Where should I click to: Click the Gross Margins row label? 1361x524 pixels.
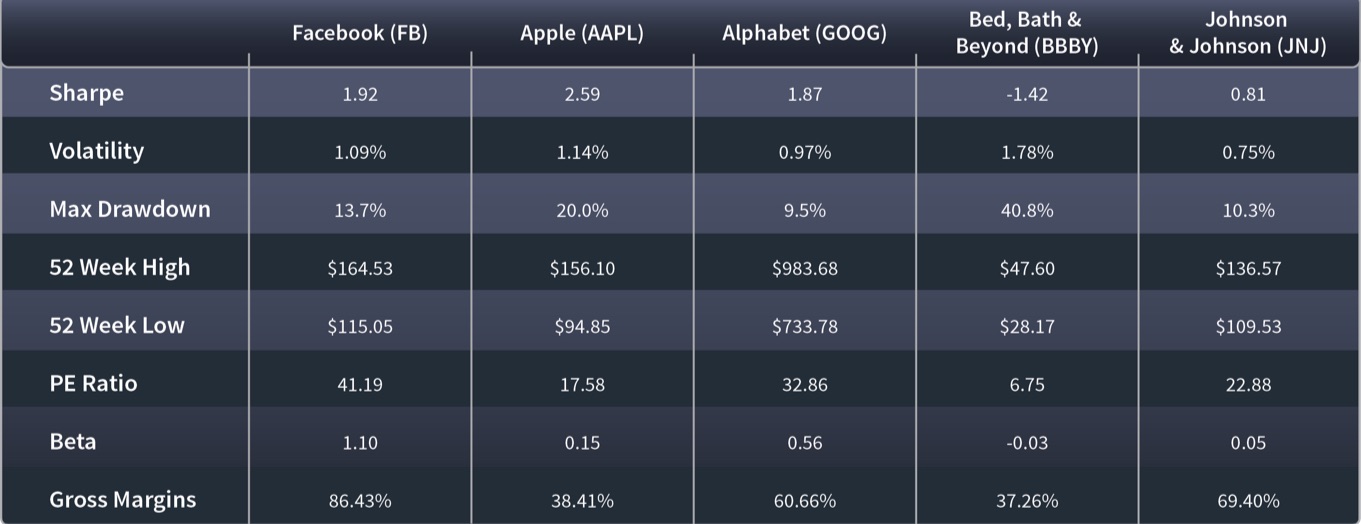coord(123,499)
